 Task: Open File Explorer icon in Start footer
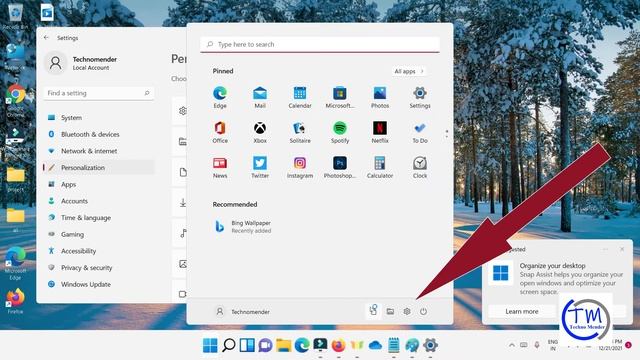(390, 311)
